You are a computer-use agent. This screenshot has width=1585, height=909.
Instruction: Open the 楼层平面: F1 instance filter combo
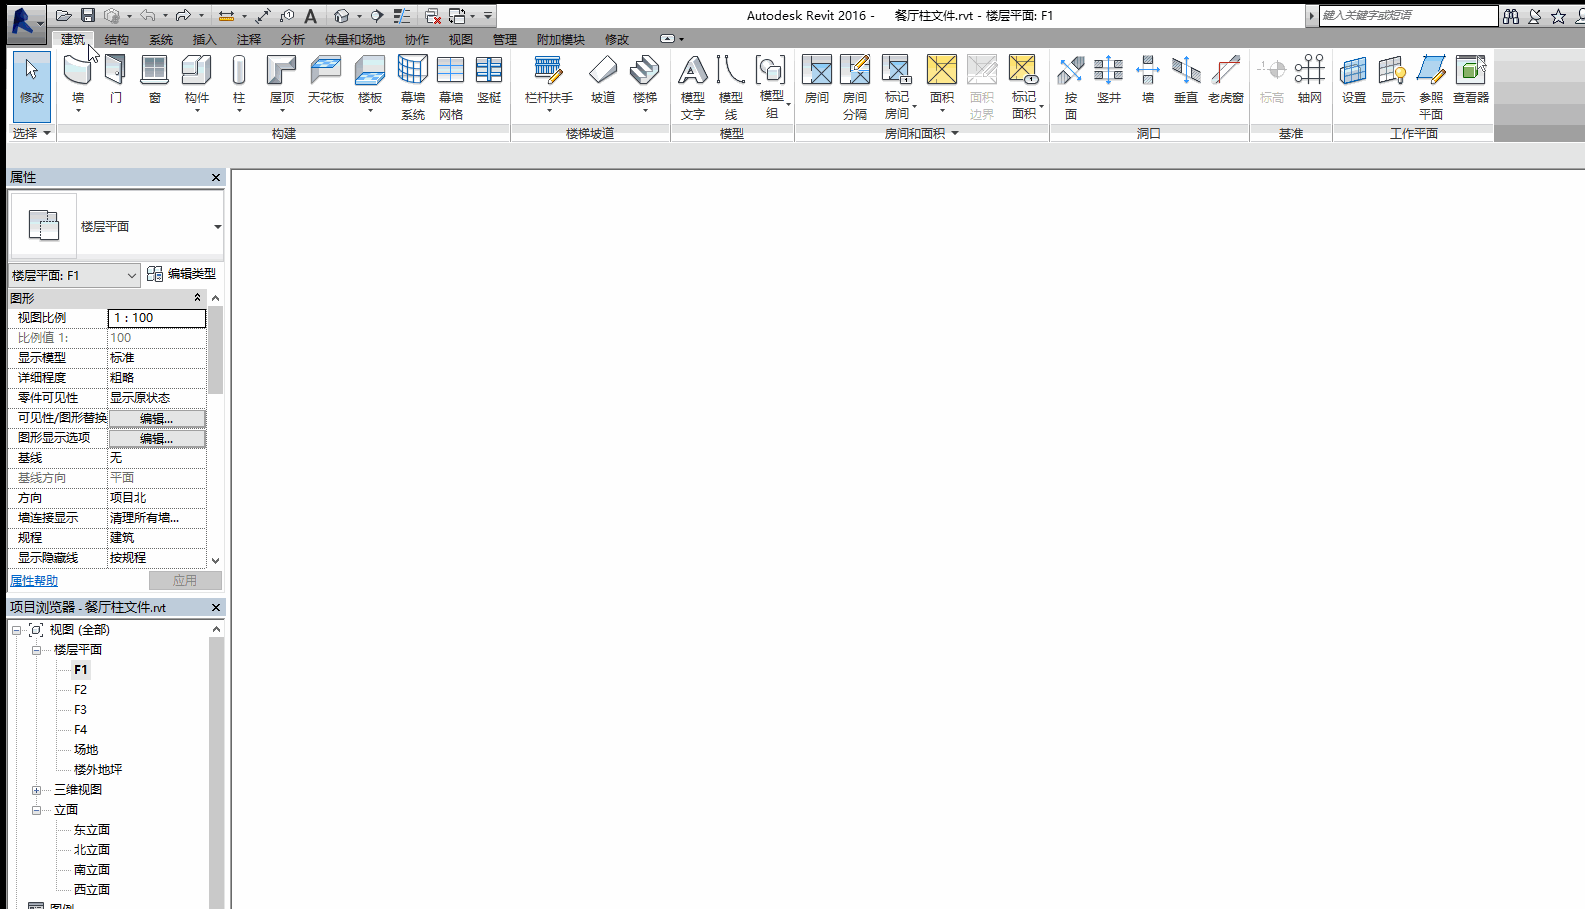[x=75, y=275]
